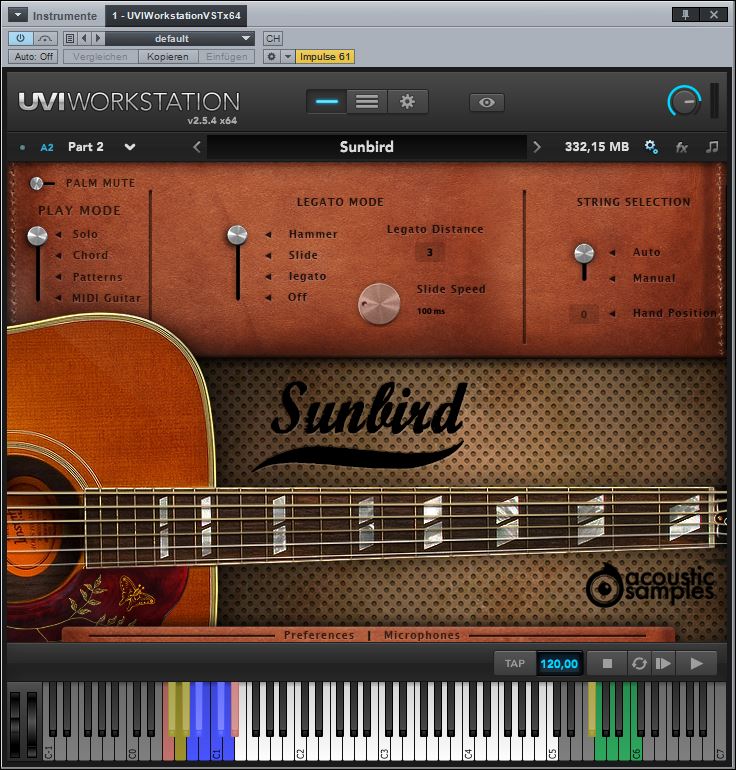Open the Preferences page
736x770 pixels.
319,635
